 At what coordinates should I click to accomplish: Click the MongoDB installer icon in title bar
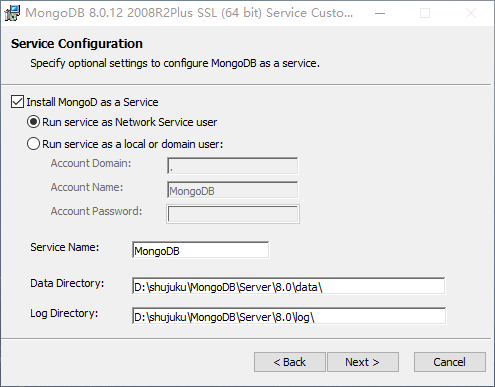point(12,13)
